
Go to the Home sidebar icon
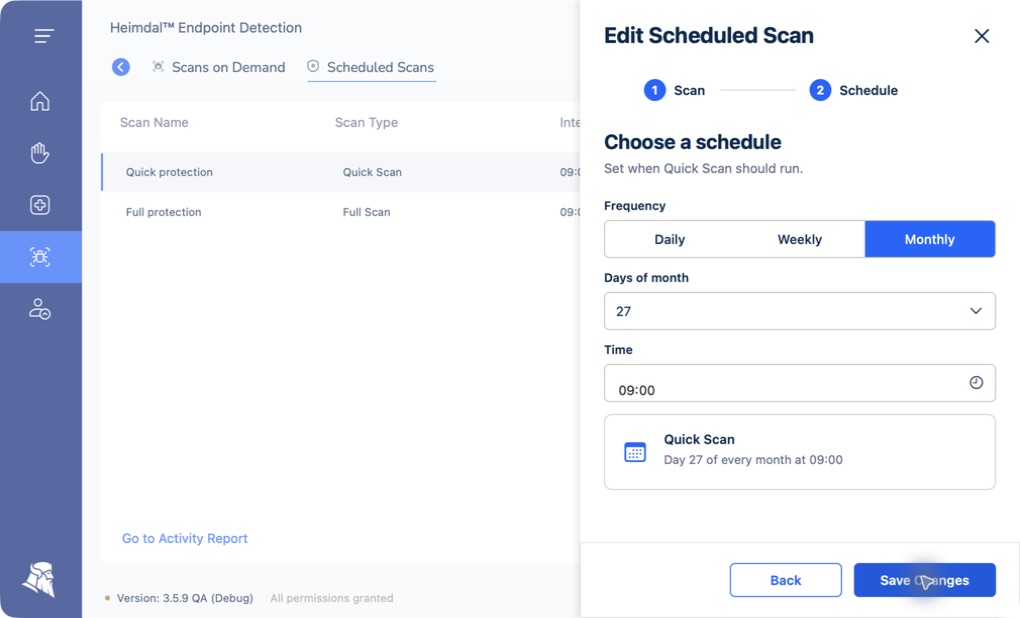[40, 101]
